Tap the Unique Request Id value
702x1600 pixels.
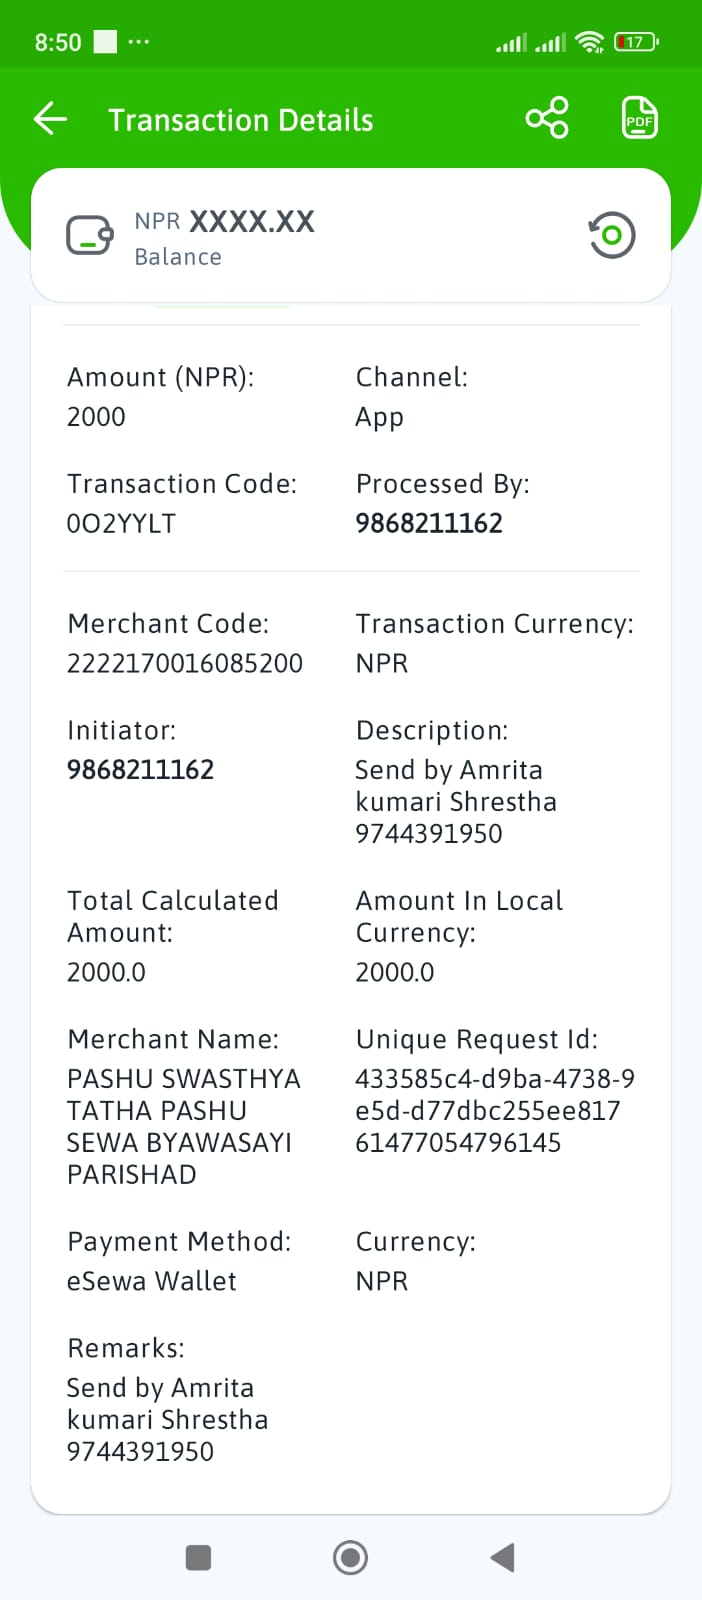(495, 1110)
